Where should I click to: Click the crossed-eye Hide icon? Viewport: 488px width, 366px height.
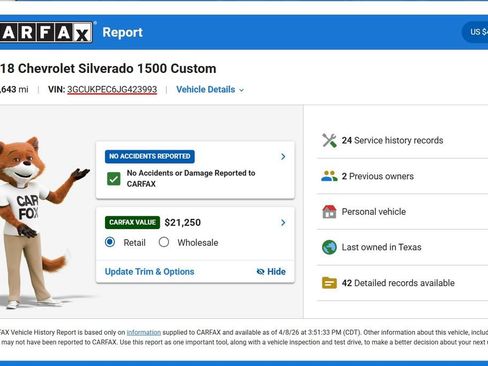(x=260, y=272)
